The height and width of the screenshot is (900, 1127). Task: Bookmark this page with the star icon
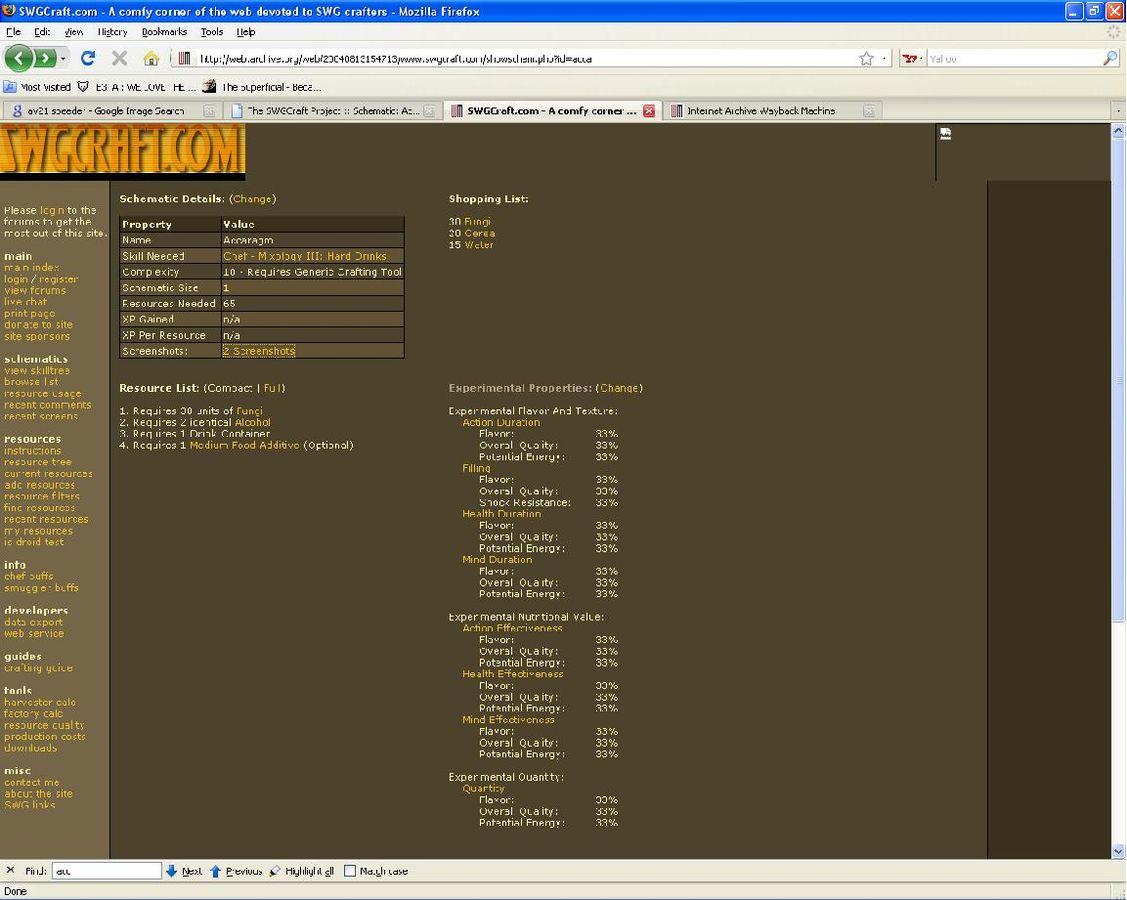click(x=866, y=59)
